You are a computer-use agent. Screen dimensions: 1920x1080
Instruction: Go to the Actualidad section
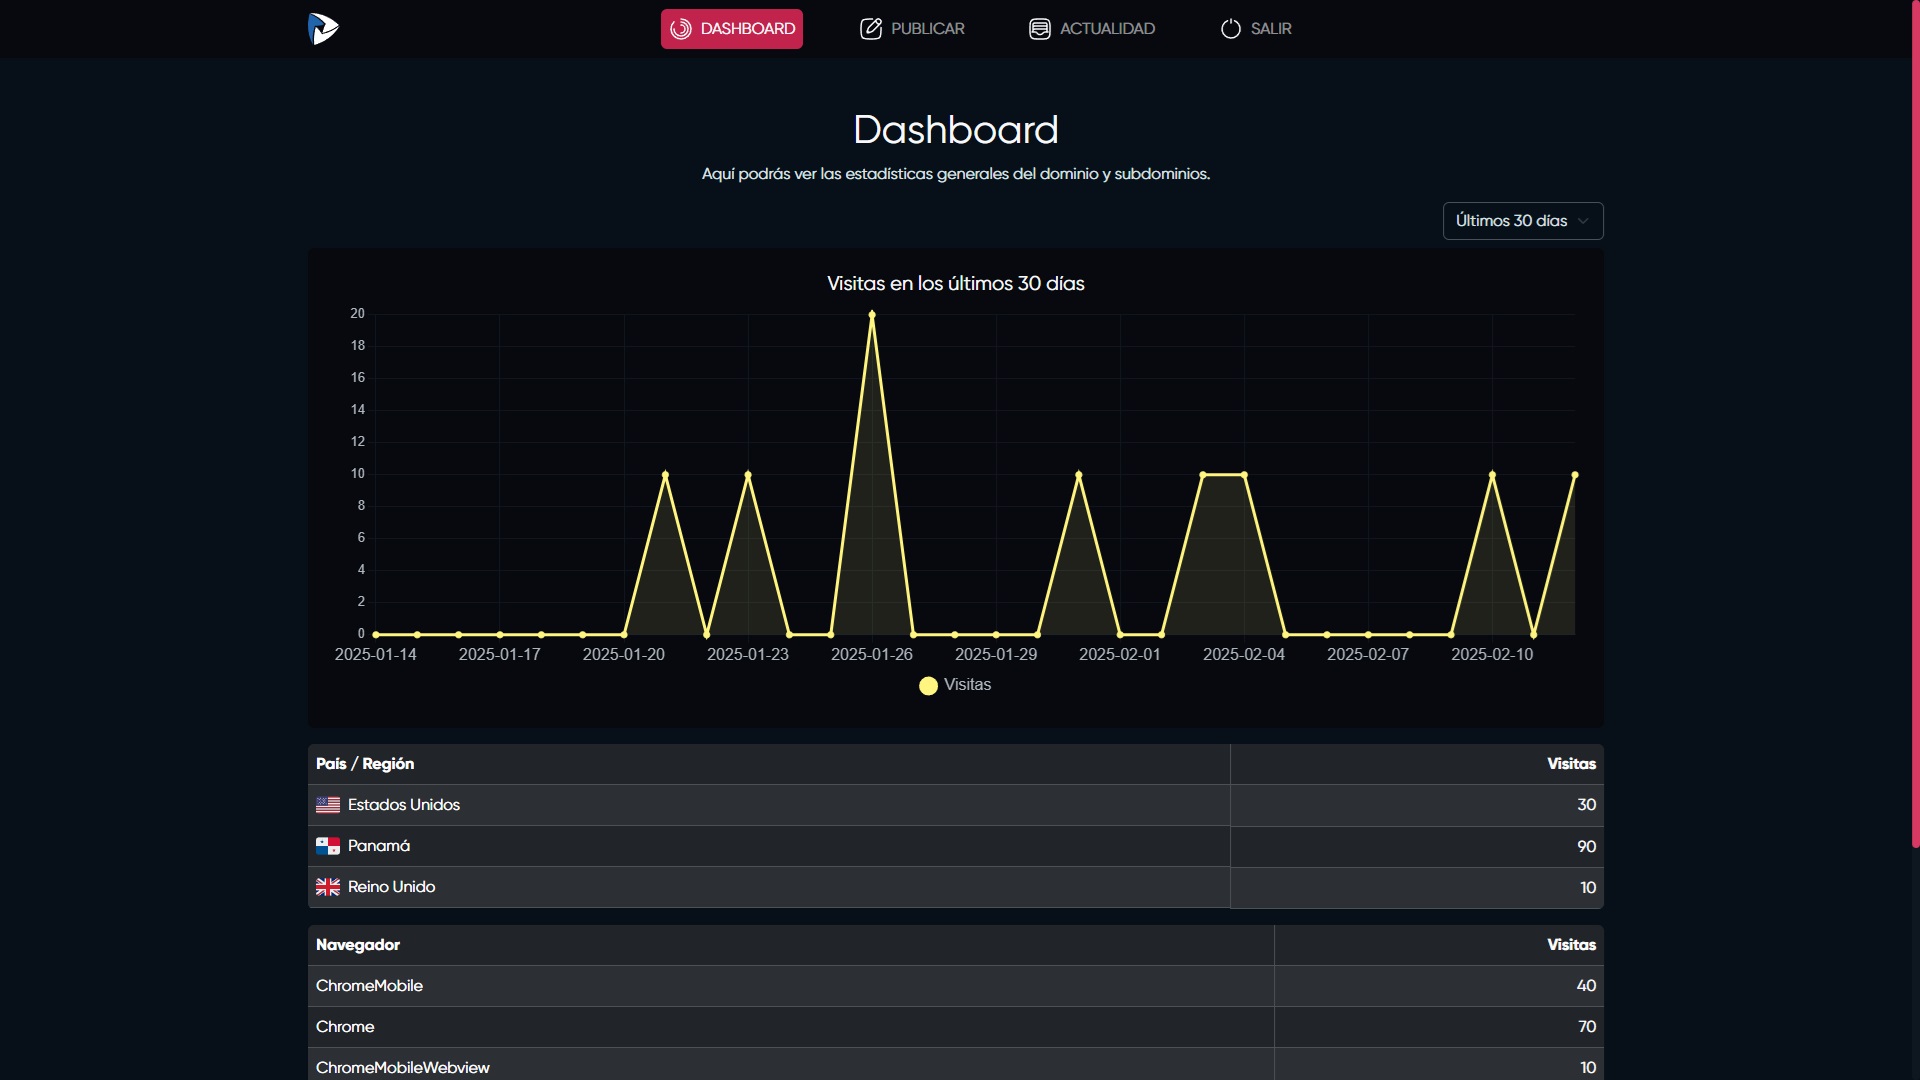[x=1092, y=29]
